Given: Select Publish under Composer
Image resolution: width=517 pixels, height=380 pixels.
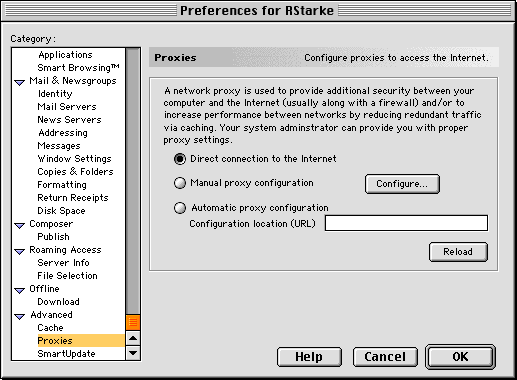Looking at the screenshot, I should [x=54, y=237].
